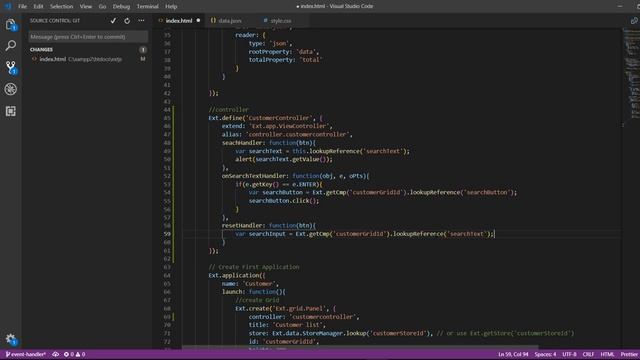Click the SOURCE CONTROL: GIT panel title
The width and height of the screenshot is (640, 360).
[55, 20]
